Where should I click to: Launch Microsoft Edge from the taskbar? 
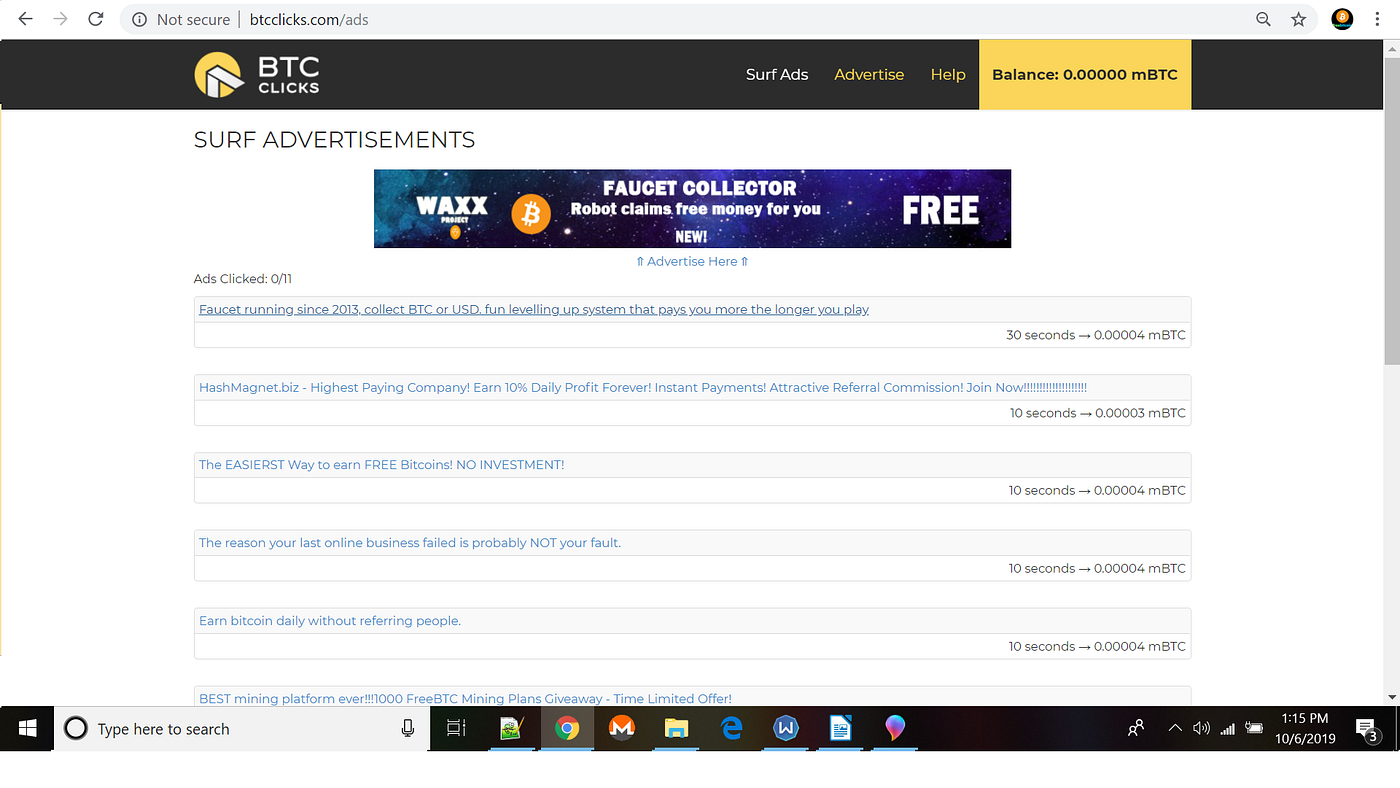(x=732, y=729)
